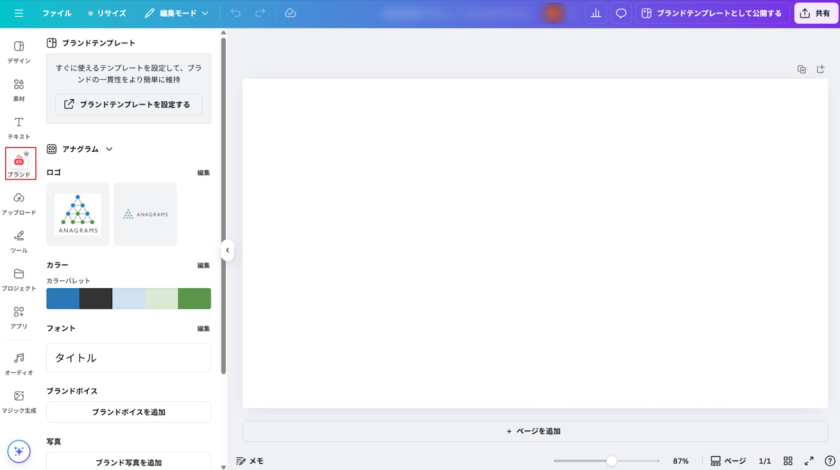Select the Anagrams triangle logo thumbnail
The image size is (840, 470).
(x=78, y=214)
